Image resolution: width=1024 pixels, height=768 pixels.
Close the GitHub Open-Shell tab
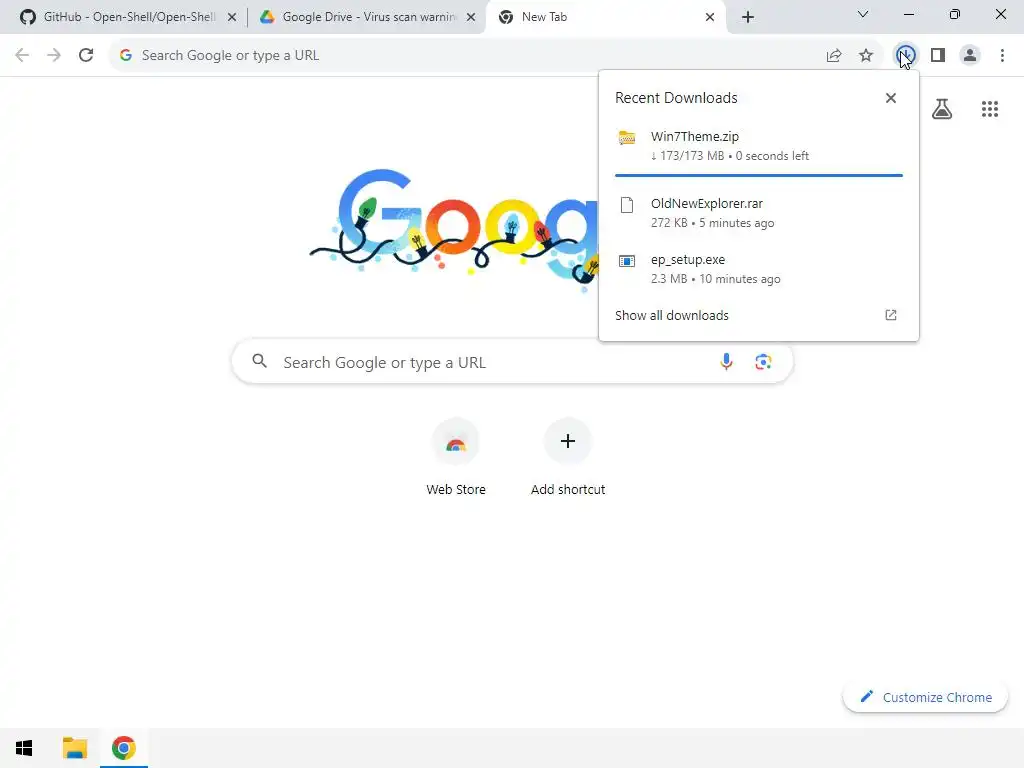[232, 18]
